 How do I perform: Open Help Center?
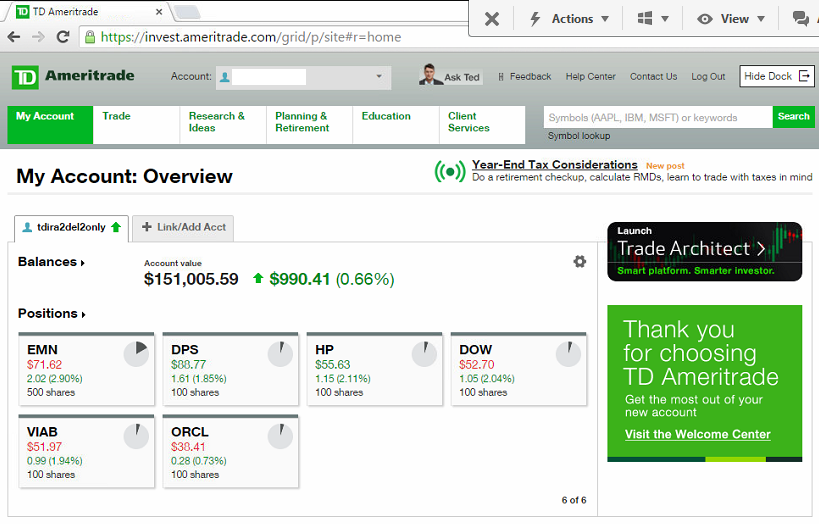[x=590, y=76]
